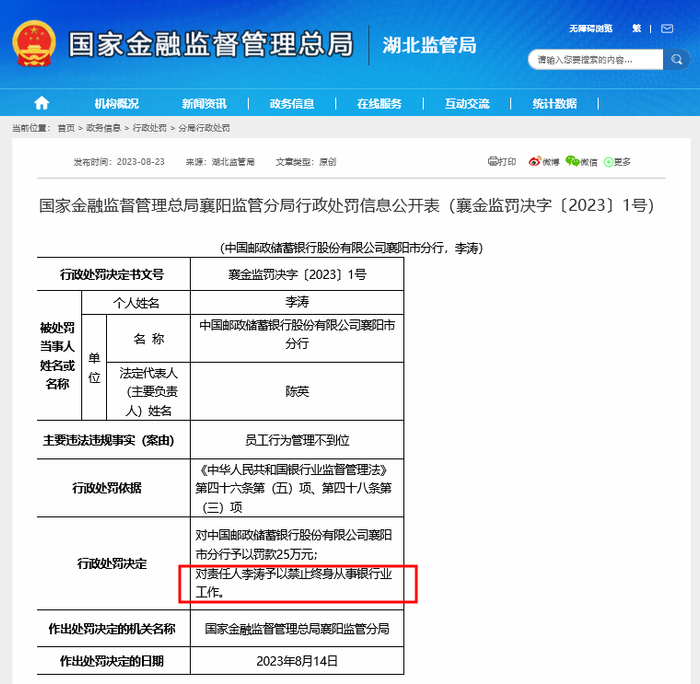Open 无障碍浏览 accessibility browsing
The height and width of the screenshot is (684, 700).
point(590,29)
